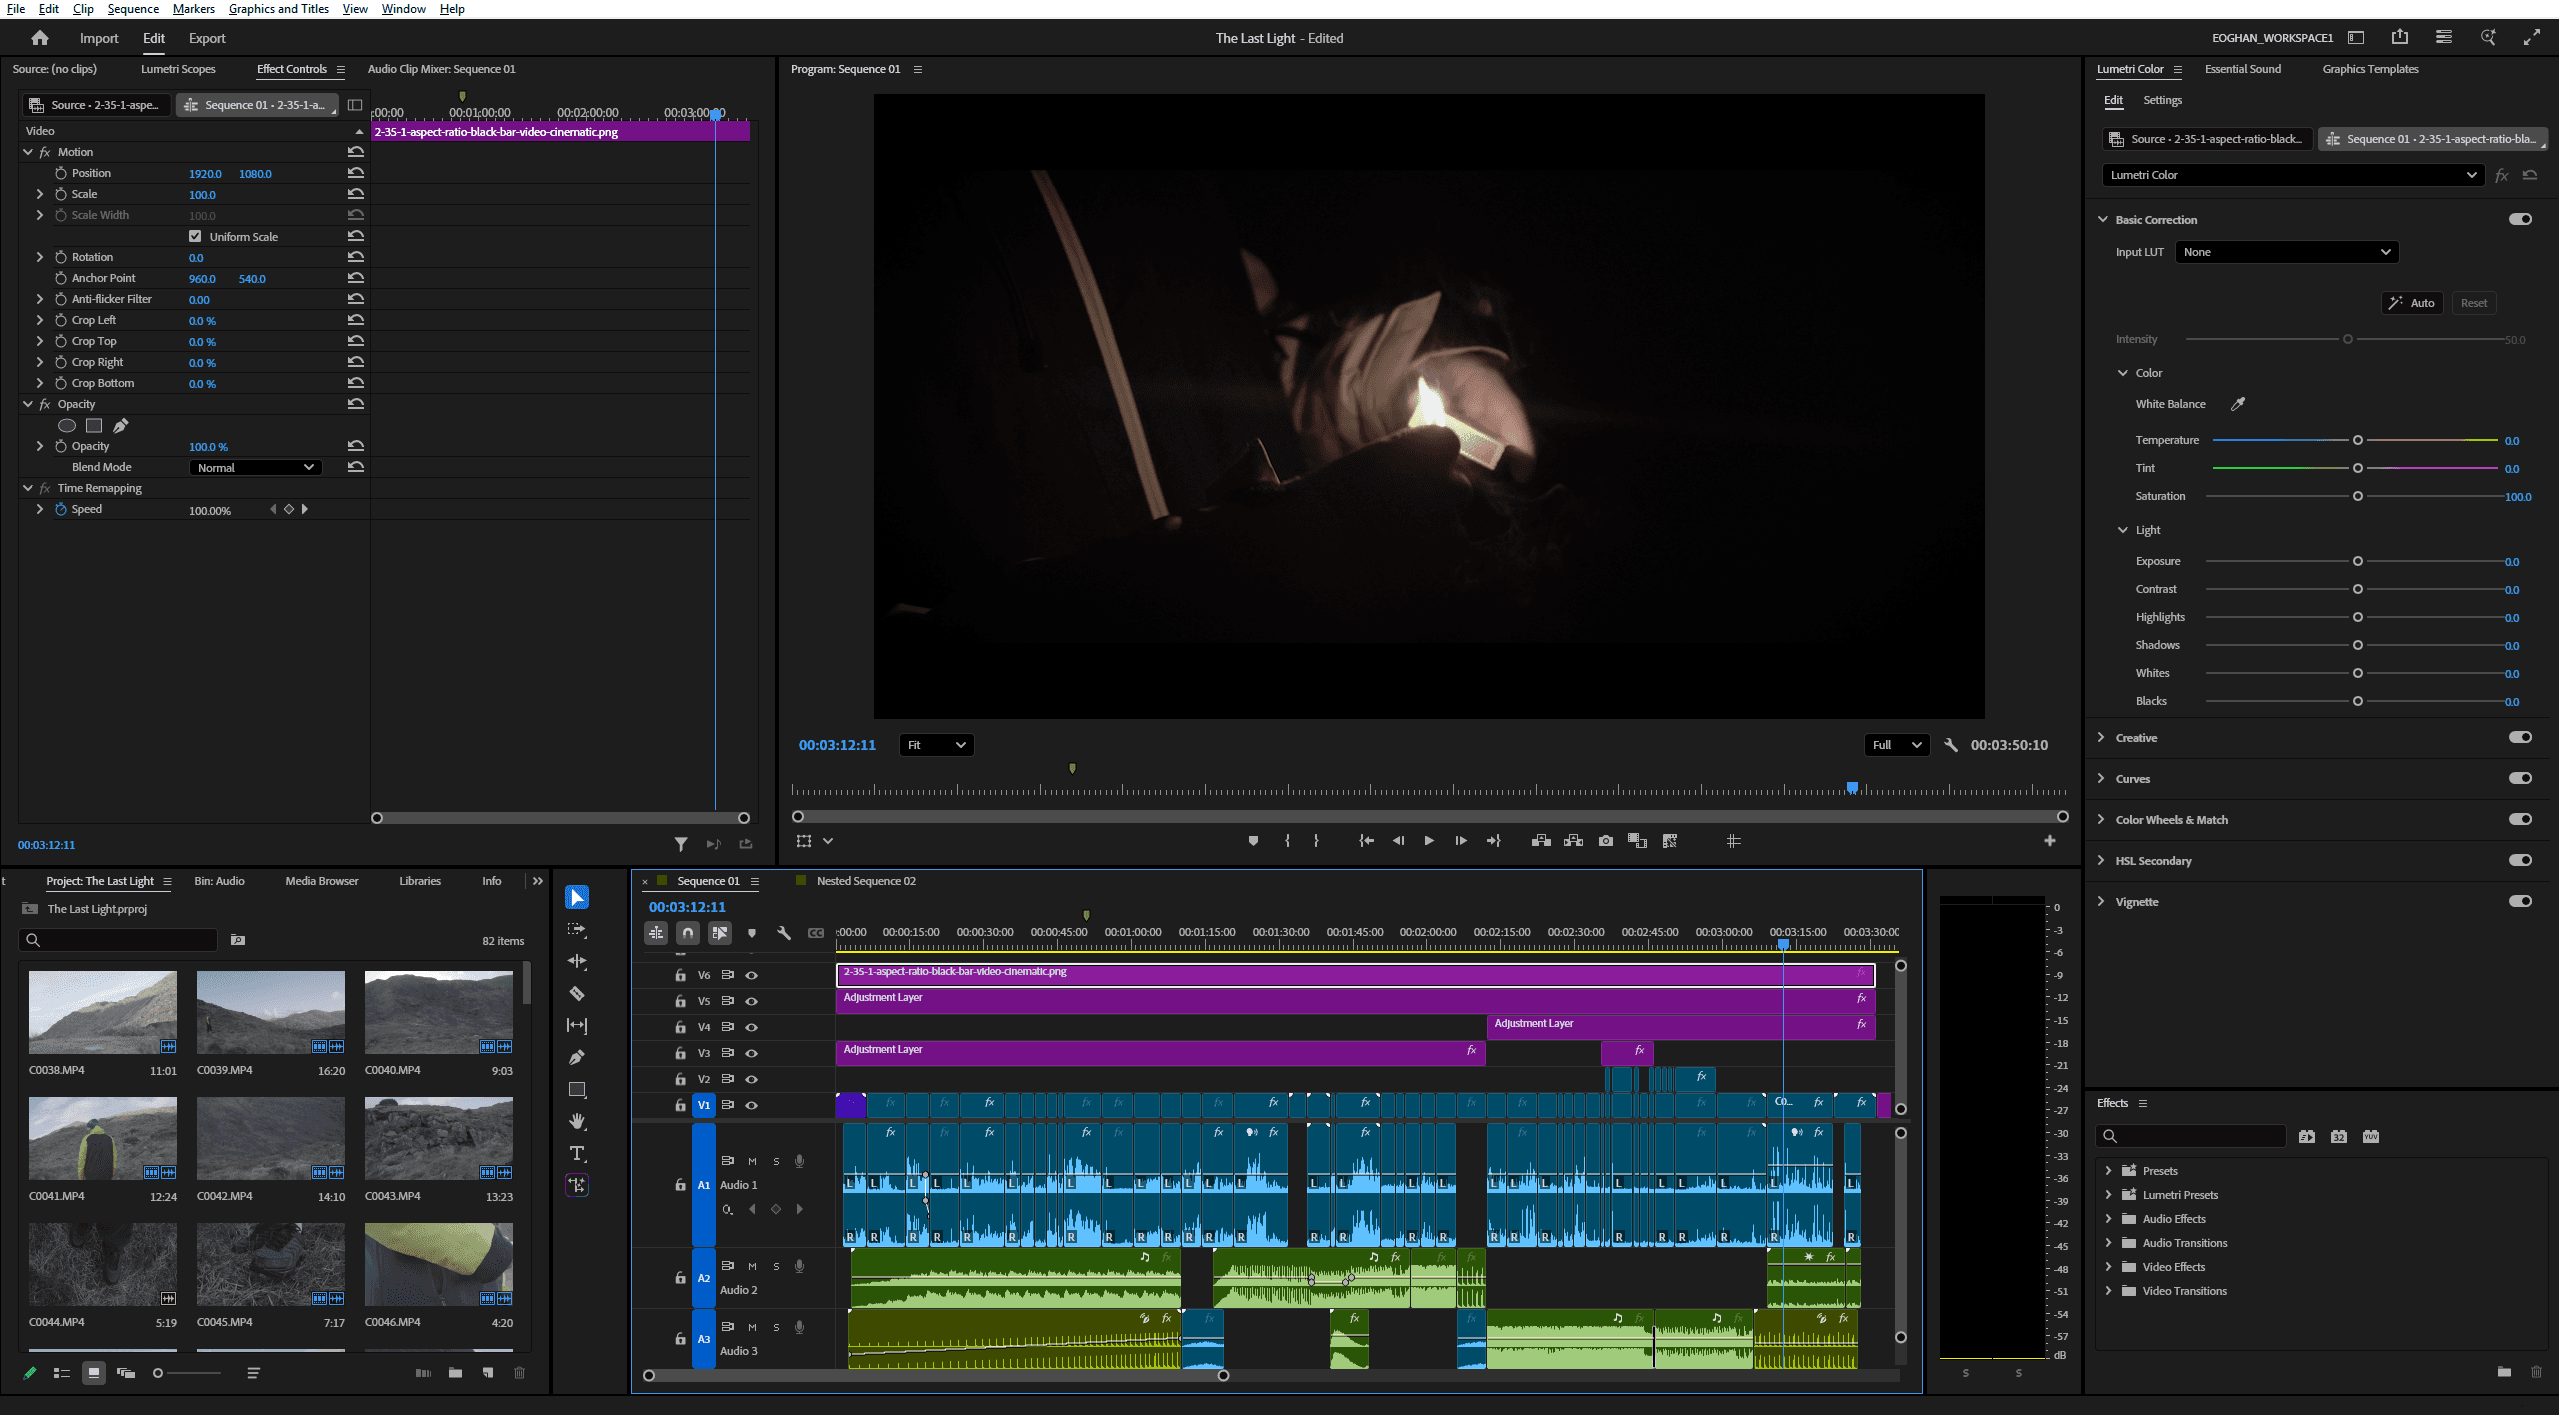Screen dimensions: 2559x1415
Task: Click the White Balance eyedropper
Action: (x=2238, y=404)
